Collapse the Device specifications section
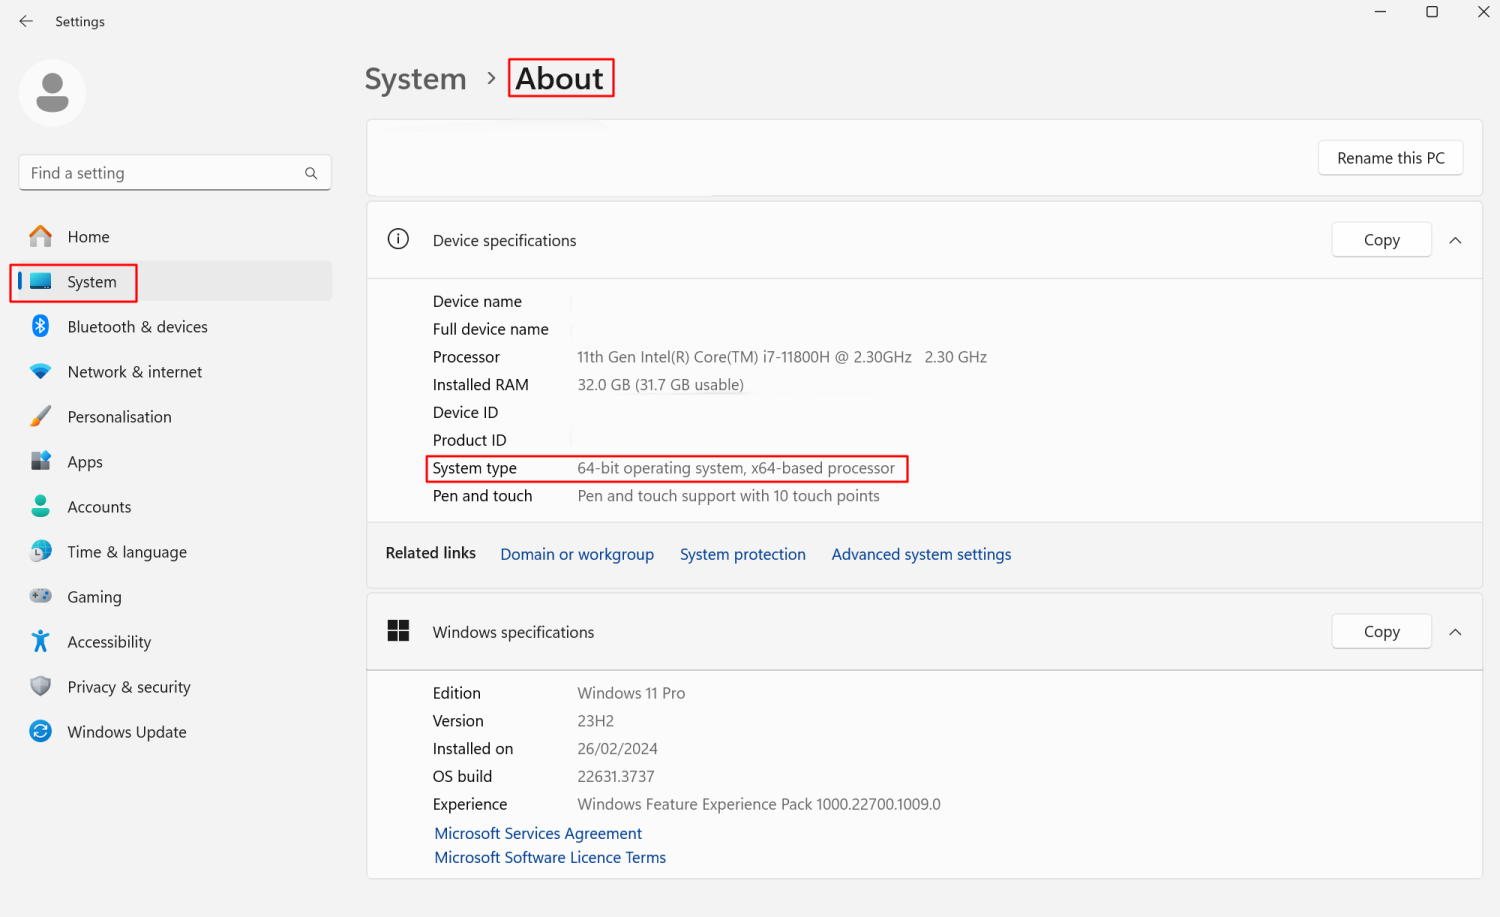Image resolution: width=1500 pixels, height=917 pixels. click(1455, 240)
